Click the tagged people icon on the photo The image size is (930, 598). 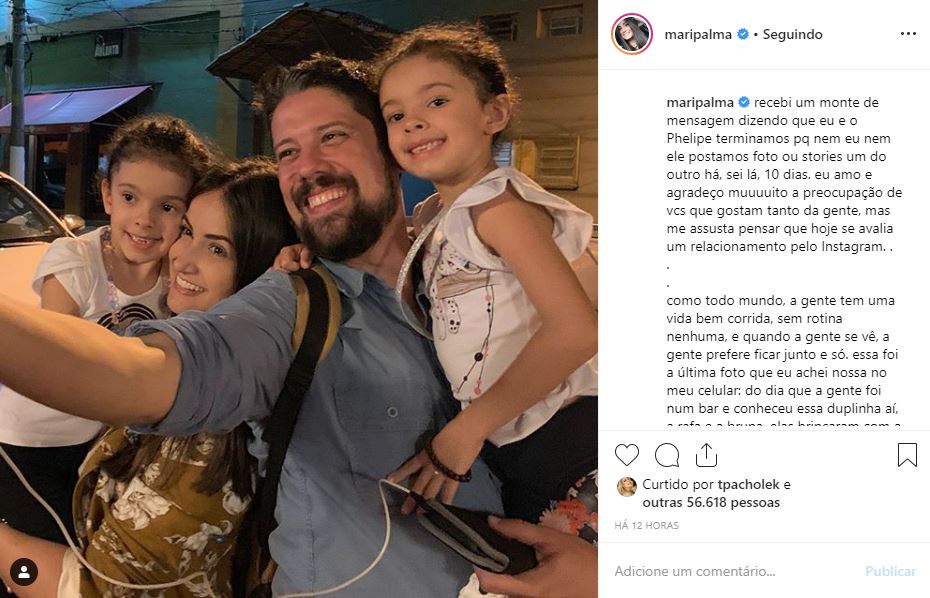[24, 572]
